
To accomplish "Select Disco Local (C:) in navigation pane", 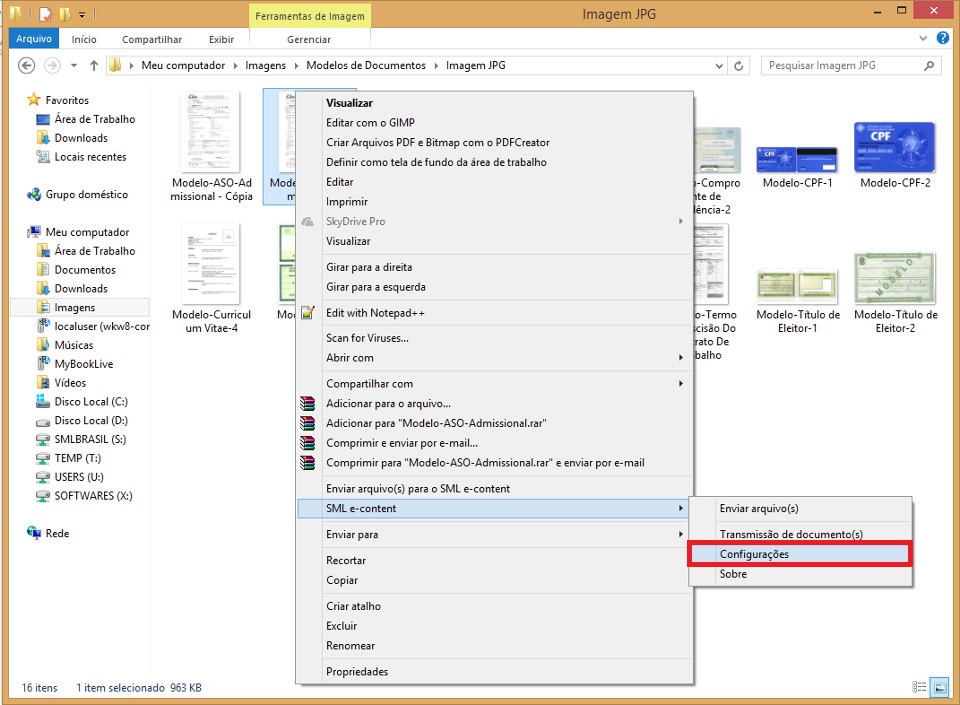I will (91, 402).
